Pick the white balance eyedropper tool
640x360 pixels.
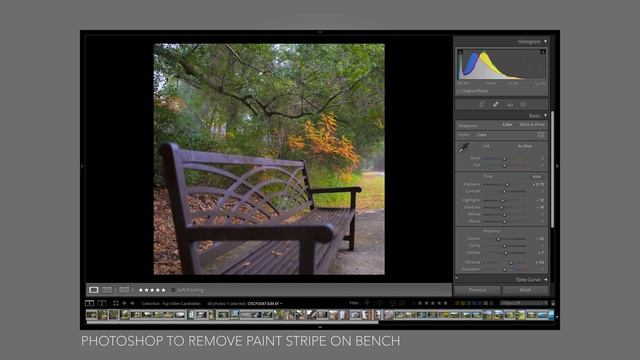464,148
